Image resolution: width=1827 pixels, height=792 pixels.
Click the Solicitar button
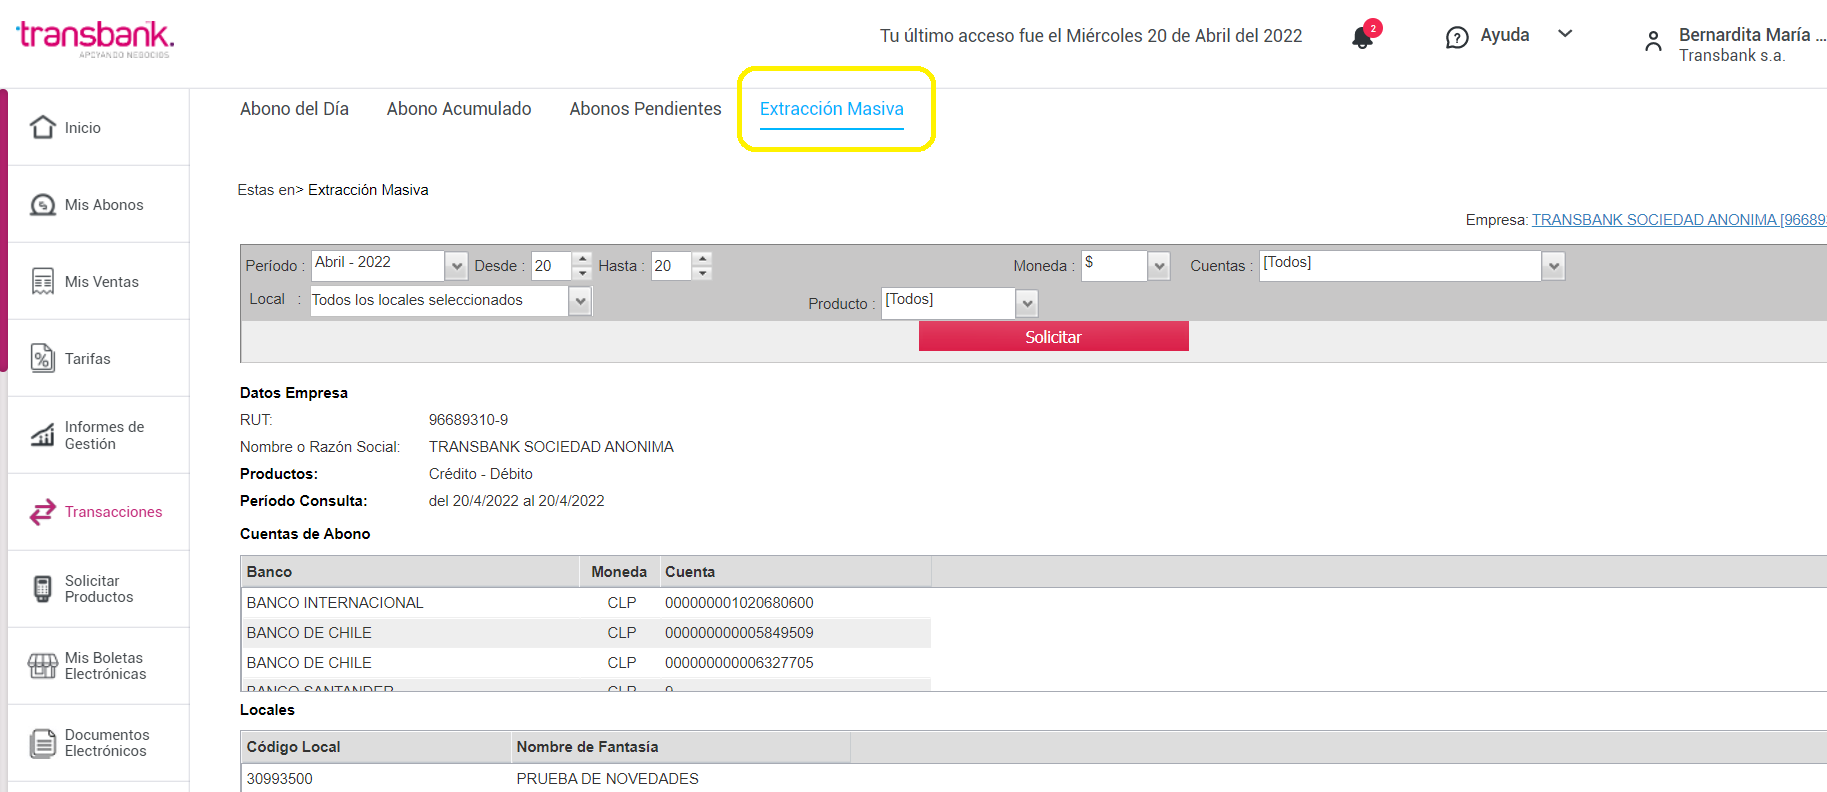pos(1054,337)
